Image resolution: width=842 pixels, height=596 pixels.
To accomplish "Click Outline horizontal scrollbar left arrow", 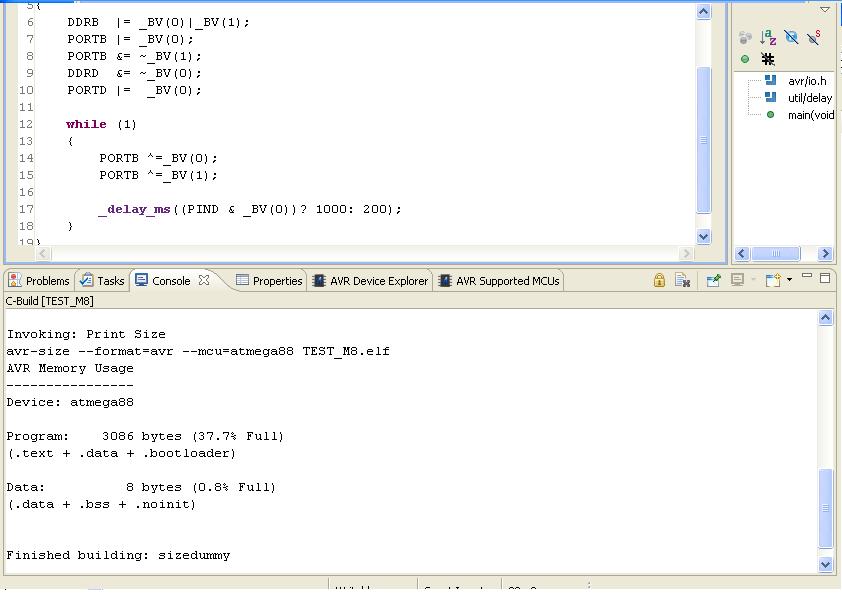I will 742,253.
